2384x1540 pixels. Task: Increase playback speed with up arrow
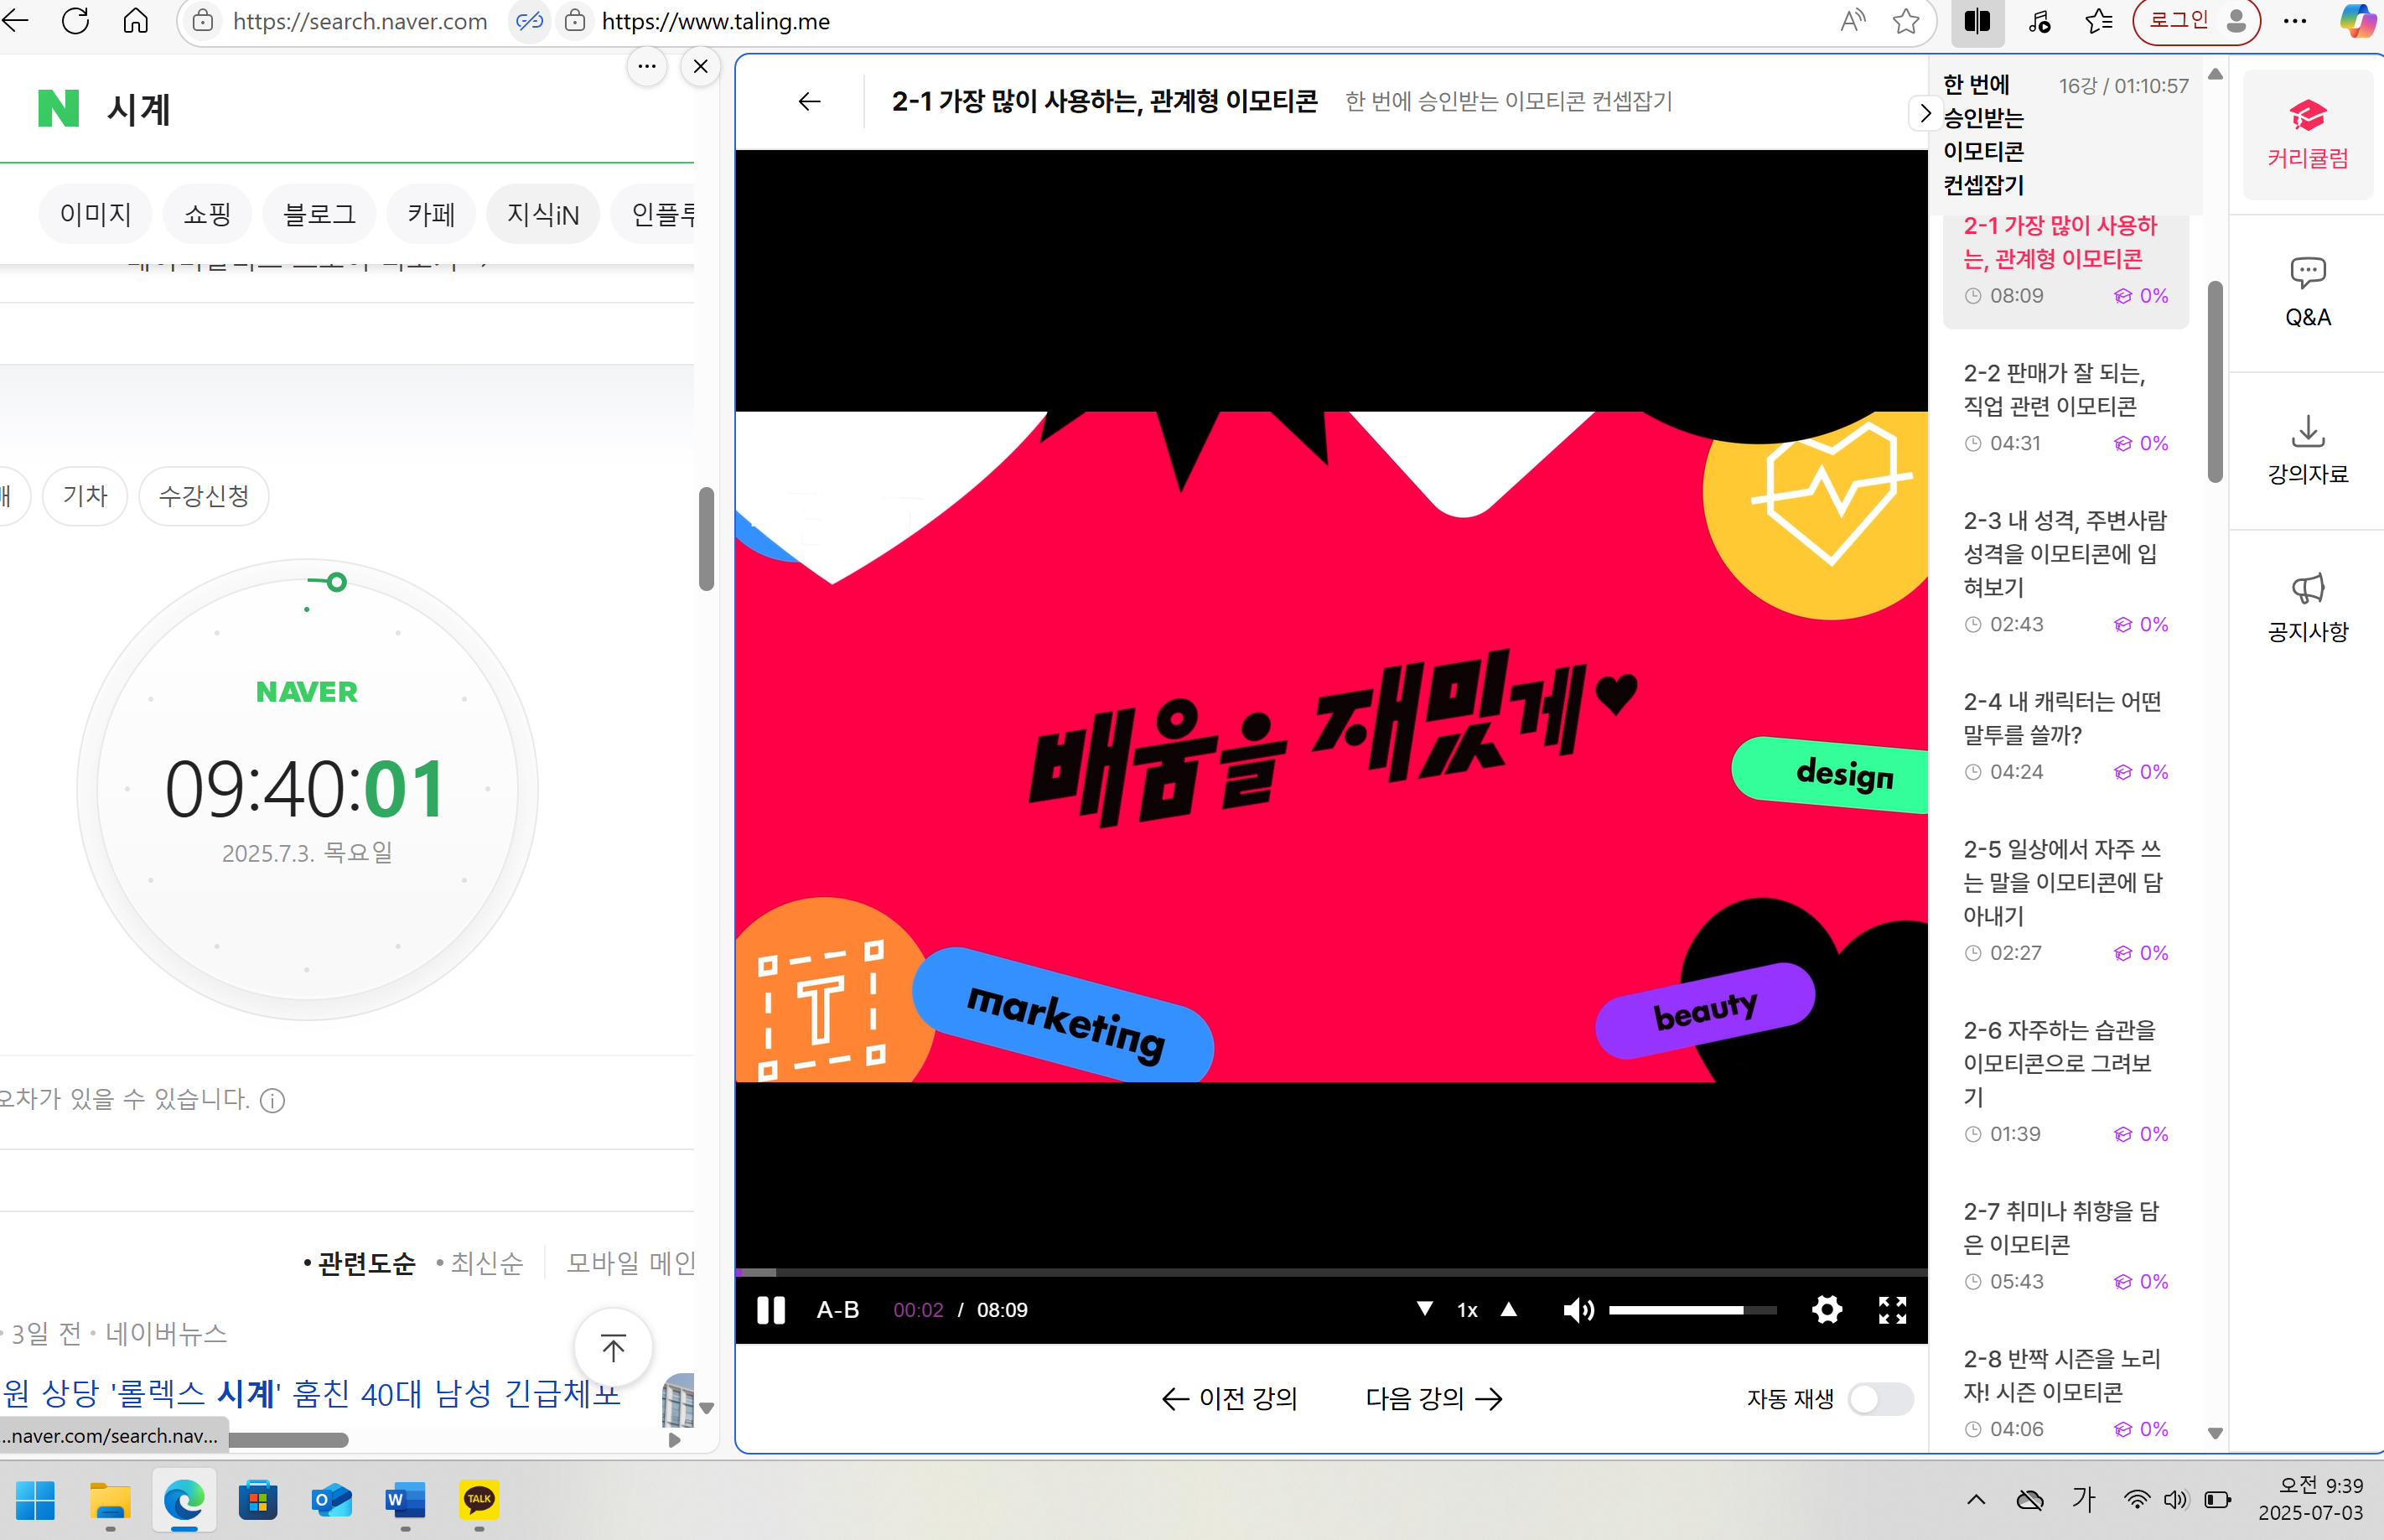point(1509,1309)
